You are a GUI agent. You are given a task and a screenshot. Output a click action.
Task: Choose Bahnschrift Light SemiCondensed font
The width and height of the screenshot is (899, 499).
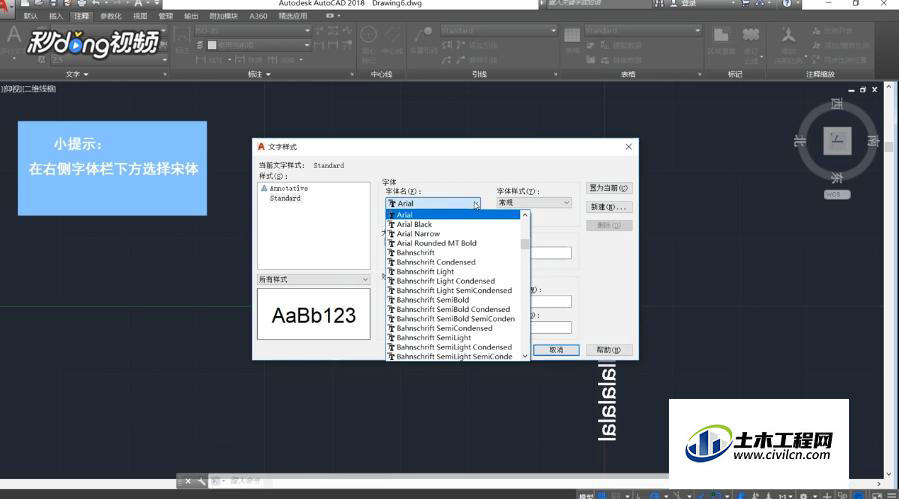[453, 290]
